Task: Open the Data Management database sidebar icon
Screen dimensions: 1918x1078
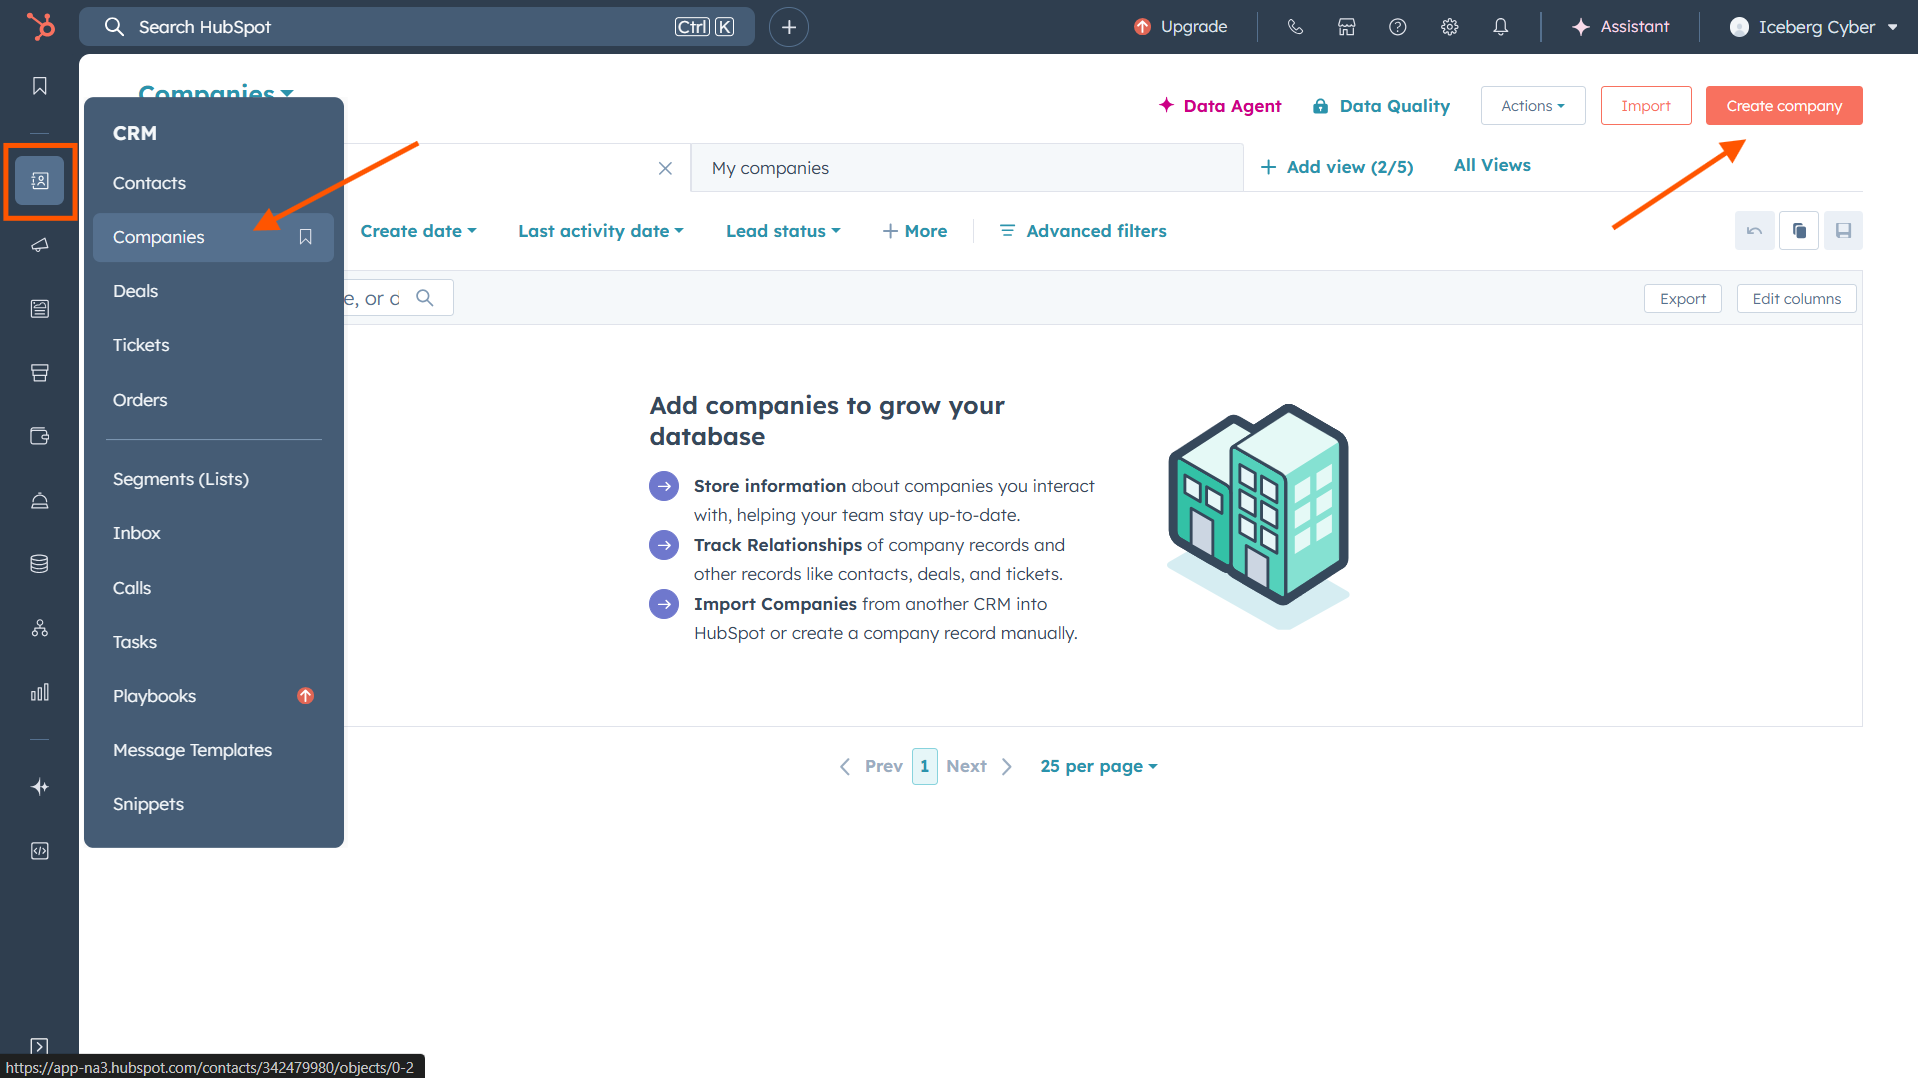Action: pos(40,564)
